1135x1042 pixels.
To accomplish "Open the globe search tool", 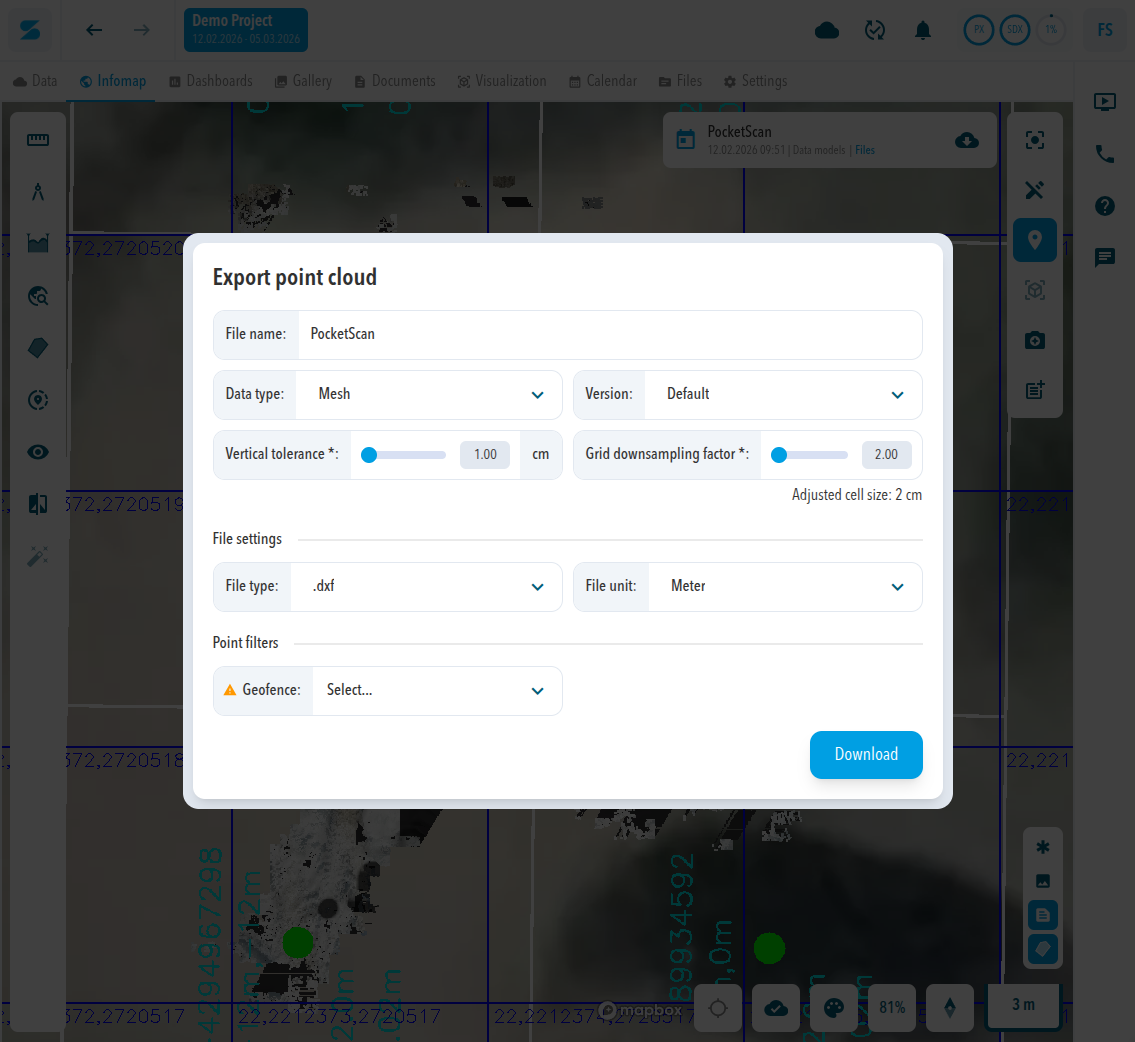I will (38, 296).
